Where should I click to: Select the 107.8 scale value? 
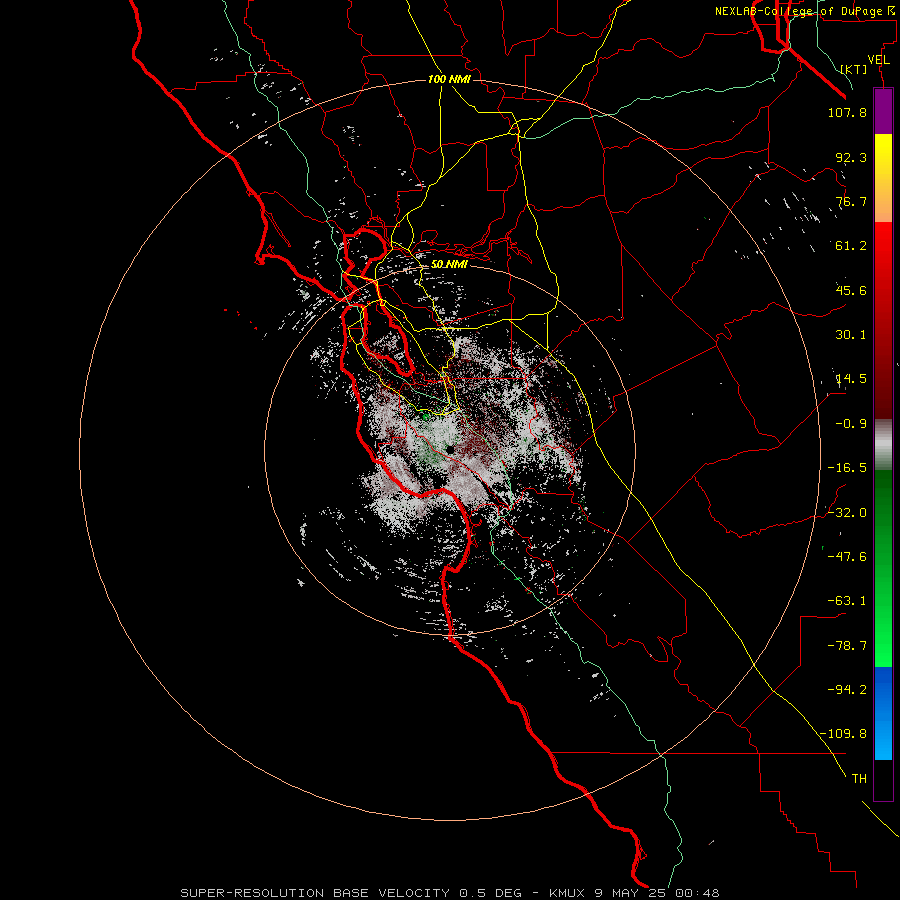(x=847, y=112)
